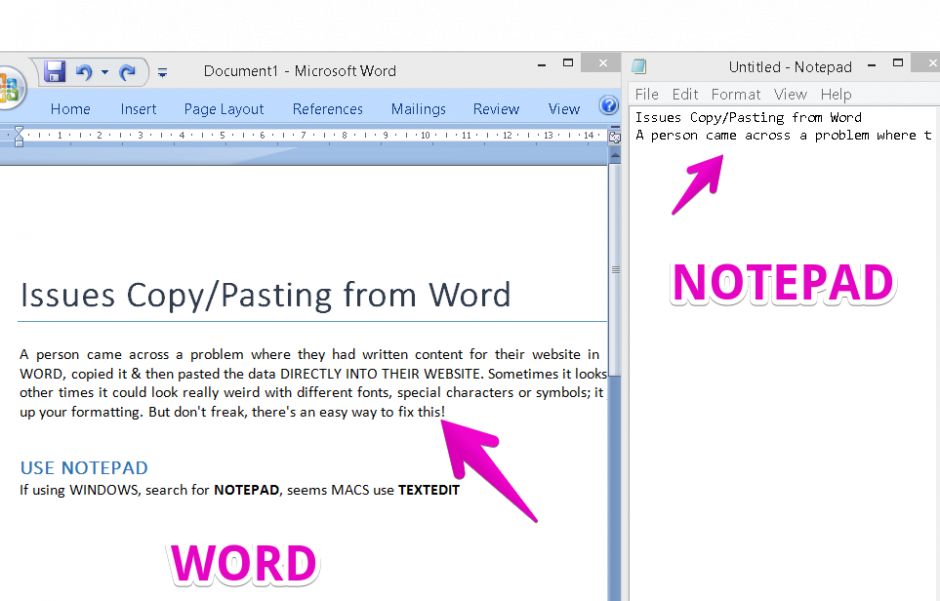Click the scroll-up arrow on Word's scrollbar
This screenshot has width=940, height=601.
[614, 156]
